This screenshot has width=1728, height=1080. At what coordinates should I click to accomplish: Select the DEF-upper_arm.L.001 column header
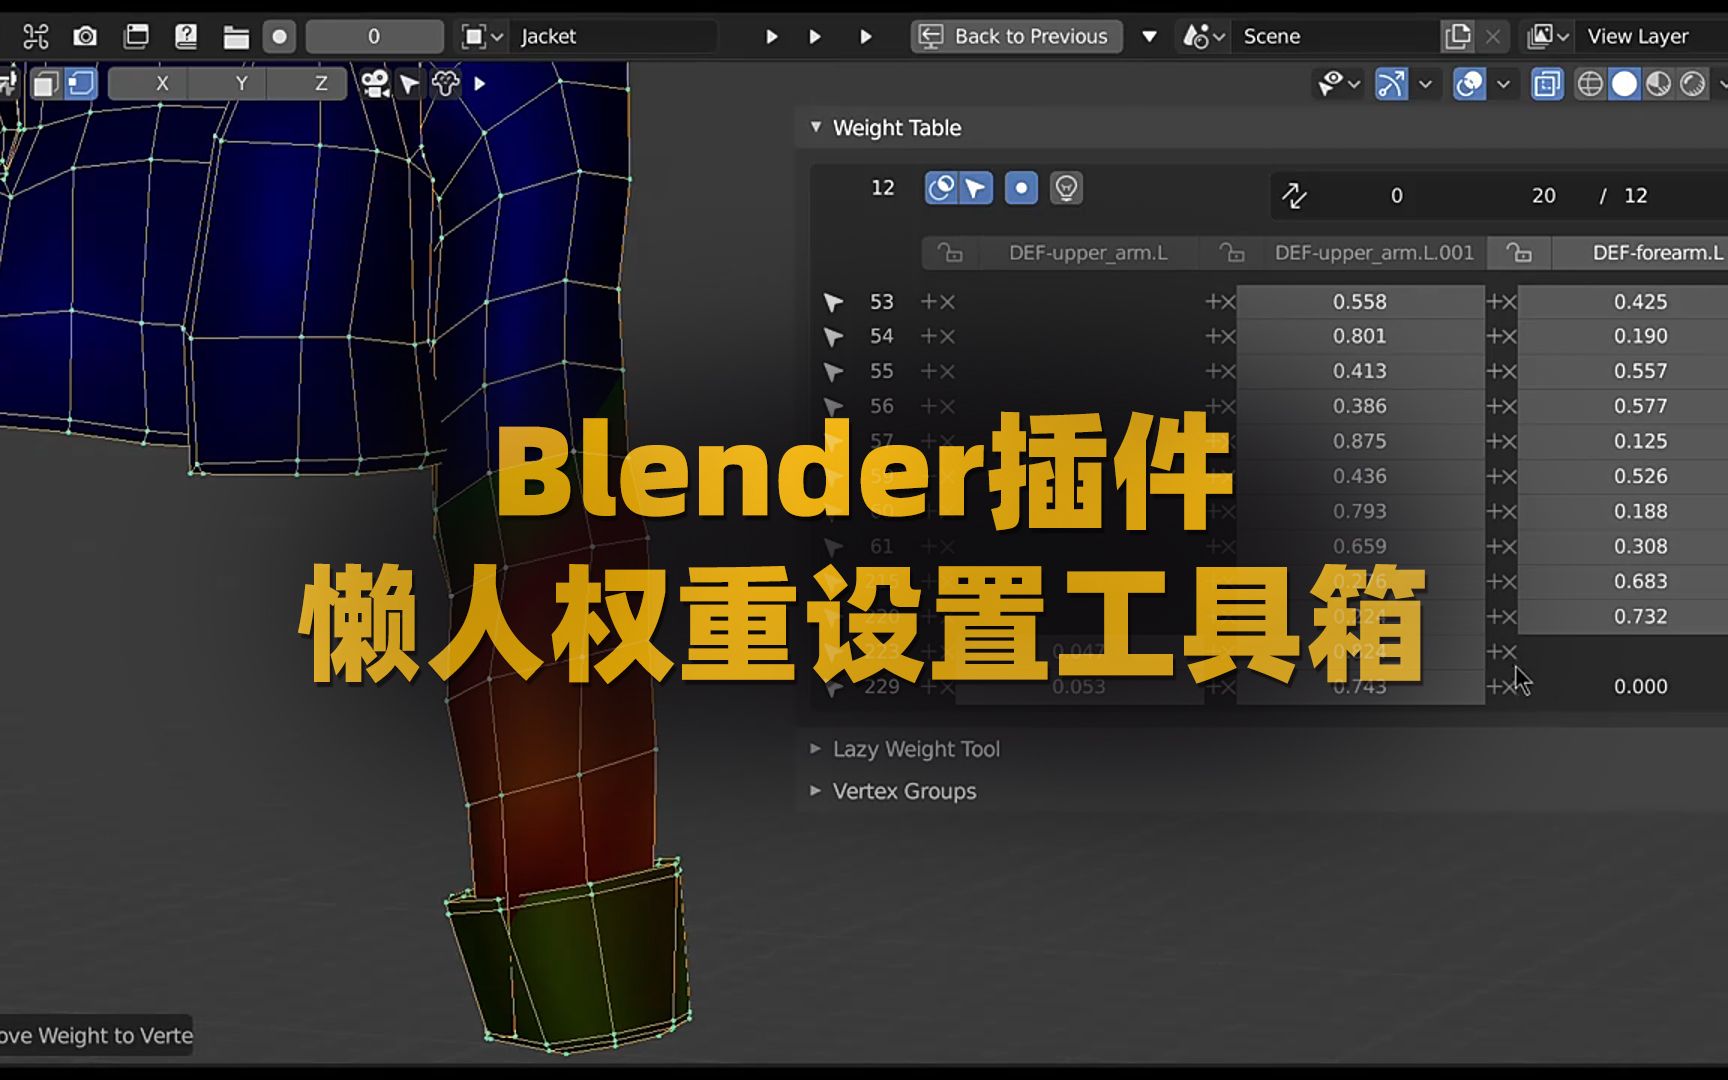(x=1374, y=253)
